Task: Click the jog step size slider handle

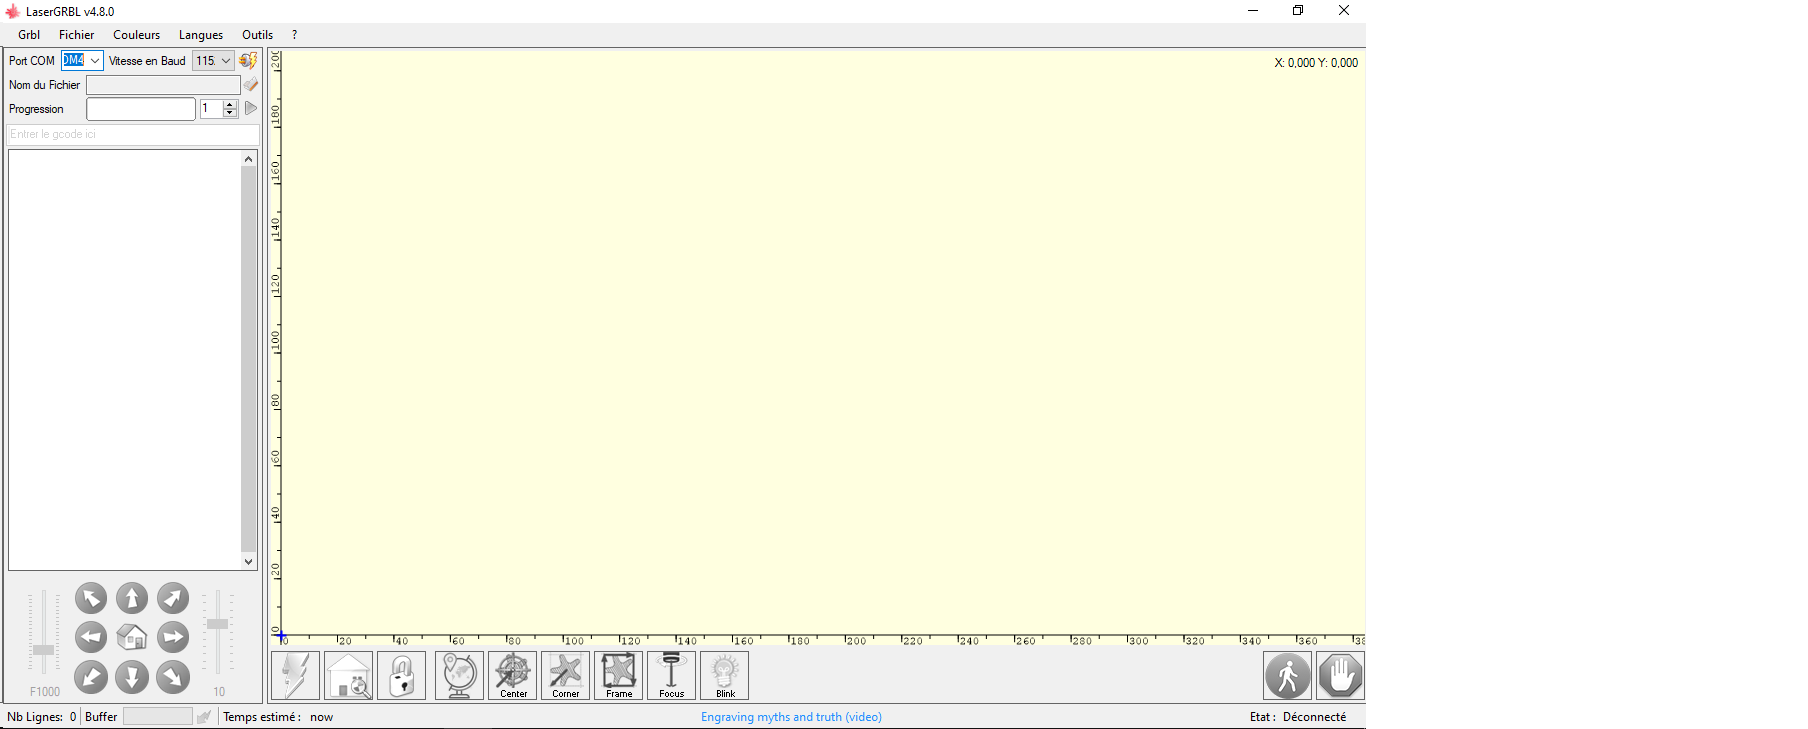Action: [x=217, y=624]
